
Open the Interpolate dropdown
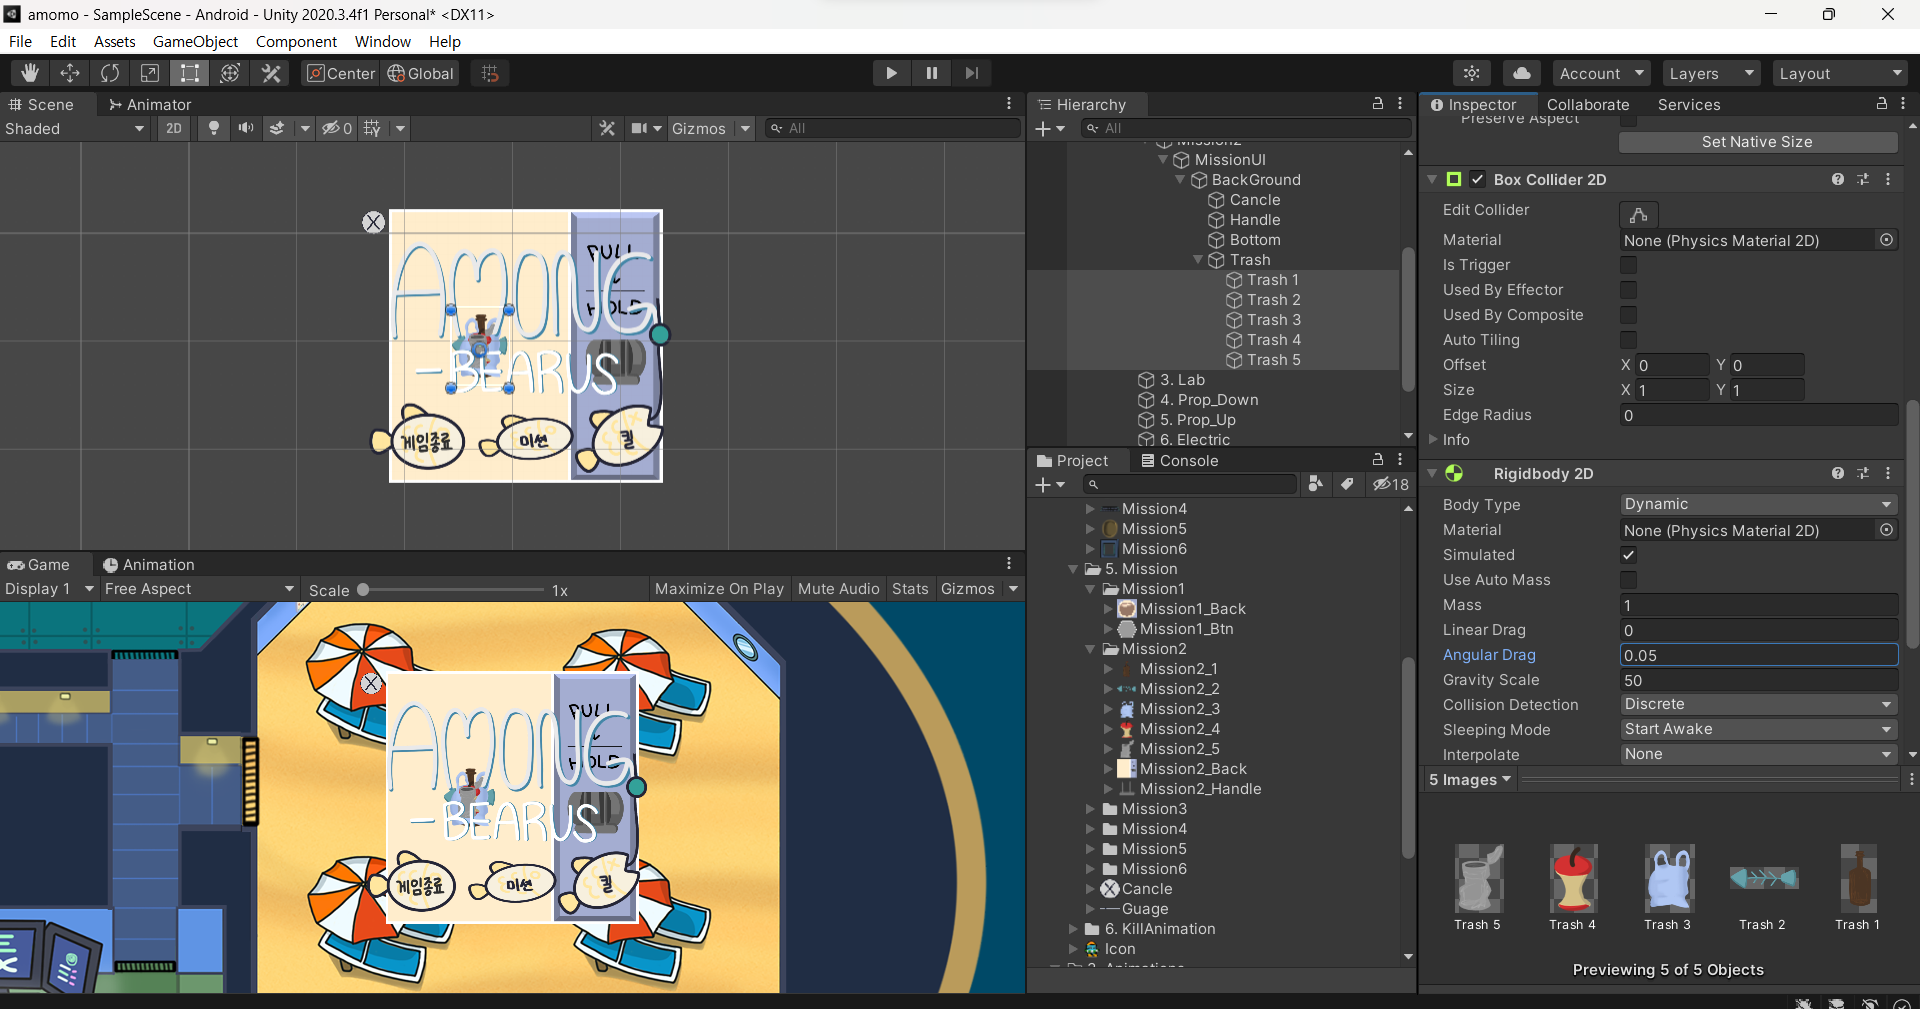click(1758, 754)
